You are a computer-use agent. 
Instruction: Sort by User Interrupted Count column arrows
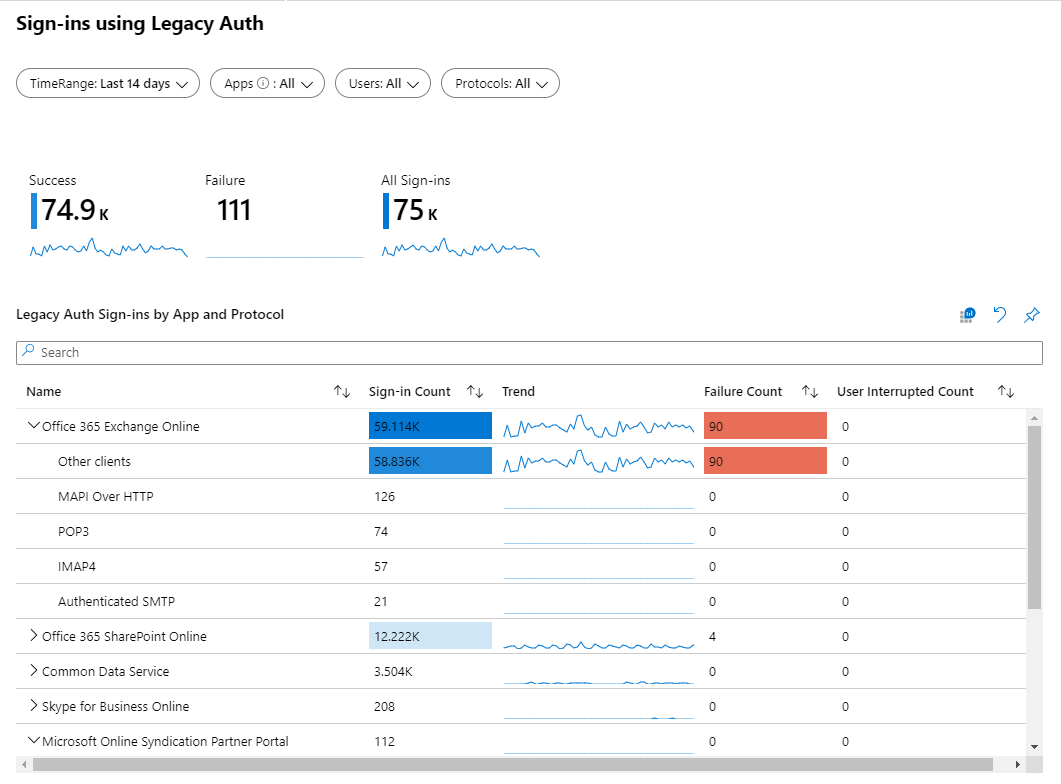click(x=1006, y=392)
